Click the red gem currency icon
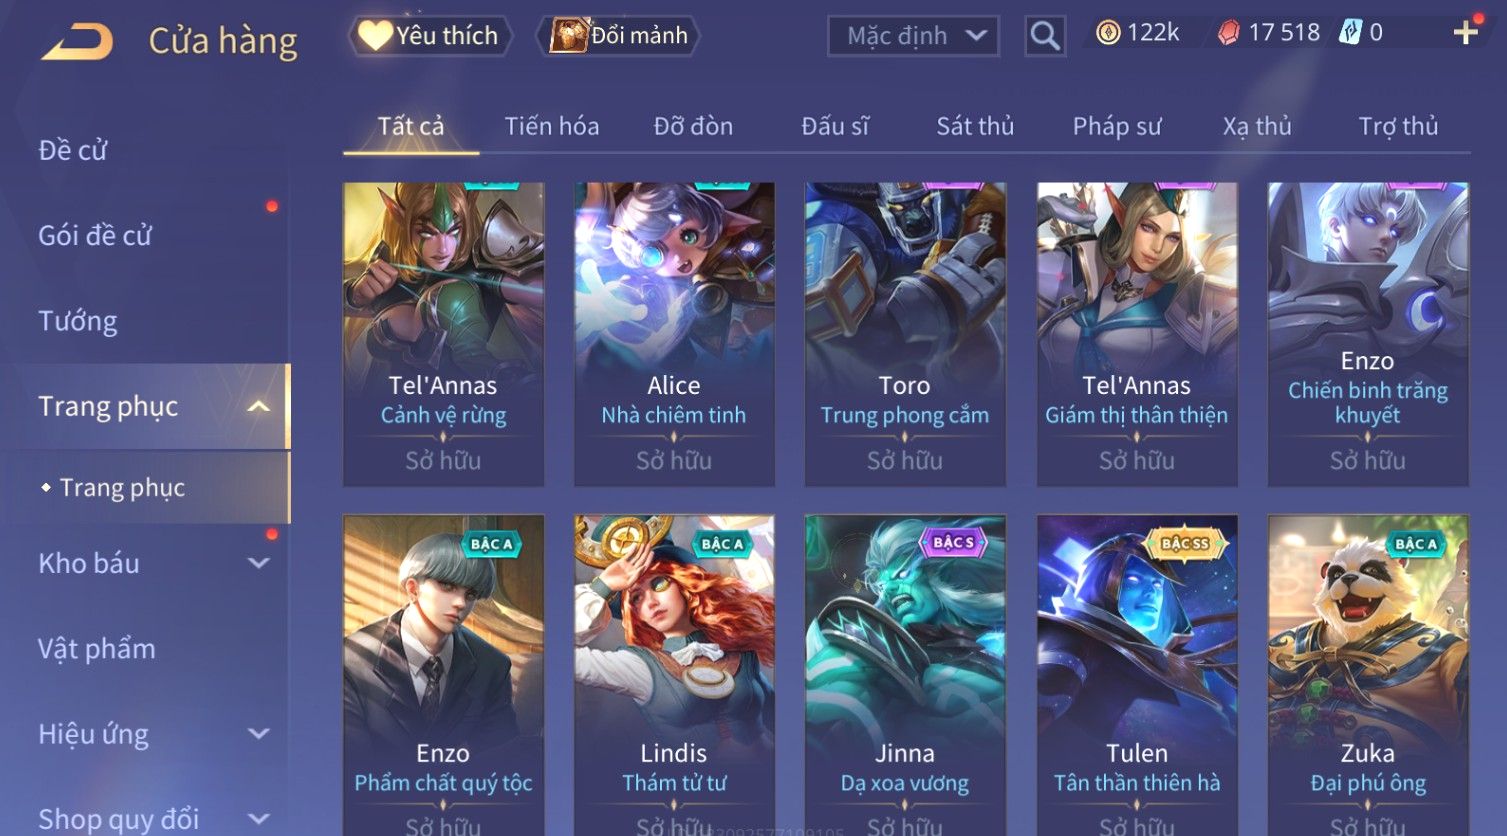1507x836 pixels. 1228,33
